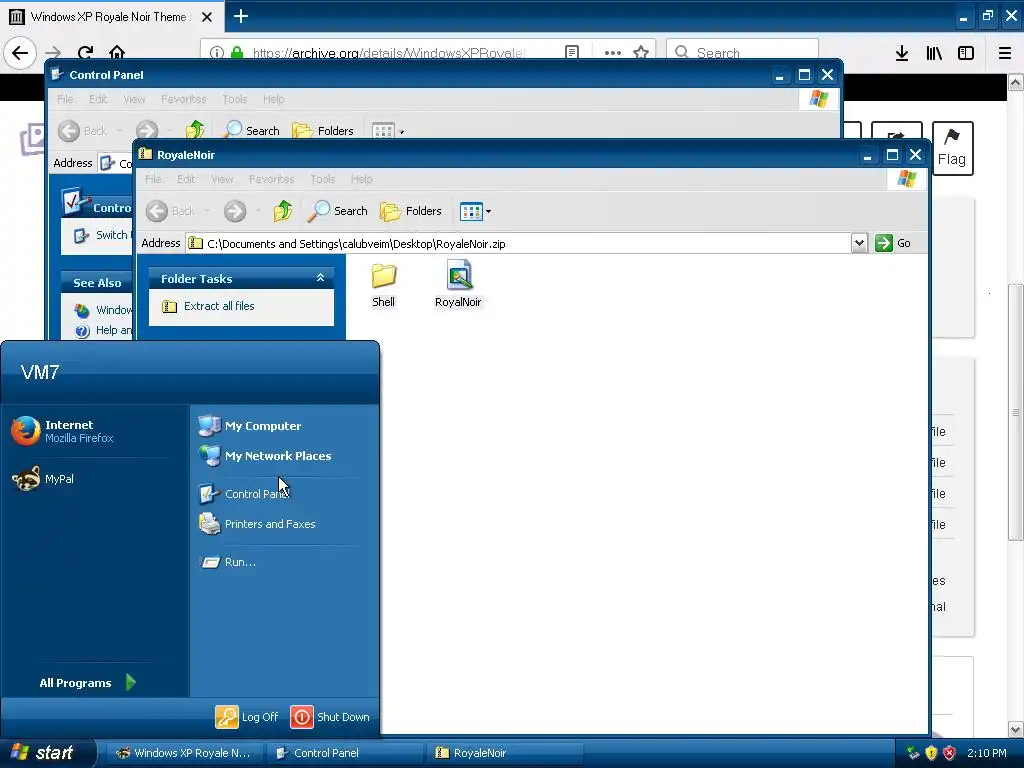This screenshot has height=768, width=1024.
Task: Click Back button in Control Panel window
Action: coord(82,131)
